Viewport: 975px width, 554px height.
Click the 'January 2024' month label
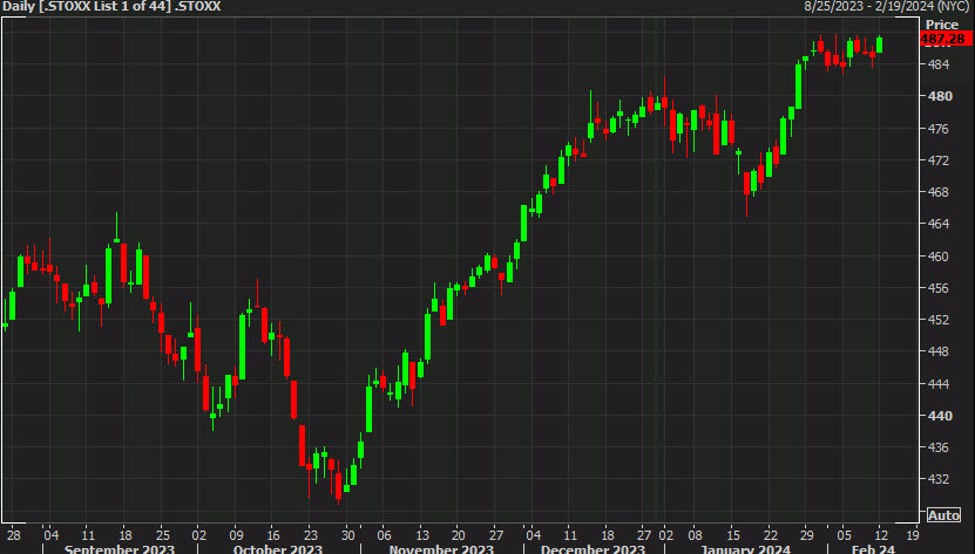pos(746,549)
